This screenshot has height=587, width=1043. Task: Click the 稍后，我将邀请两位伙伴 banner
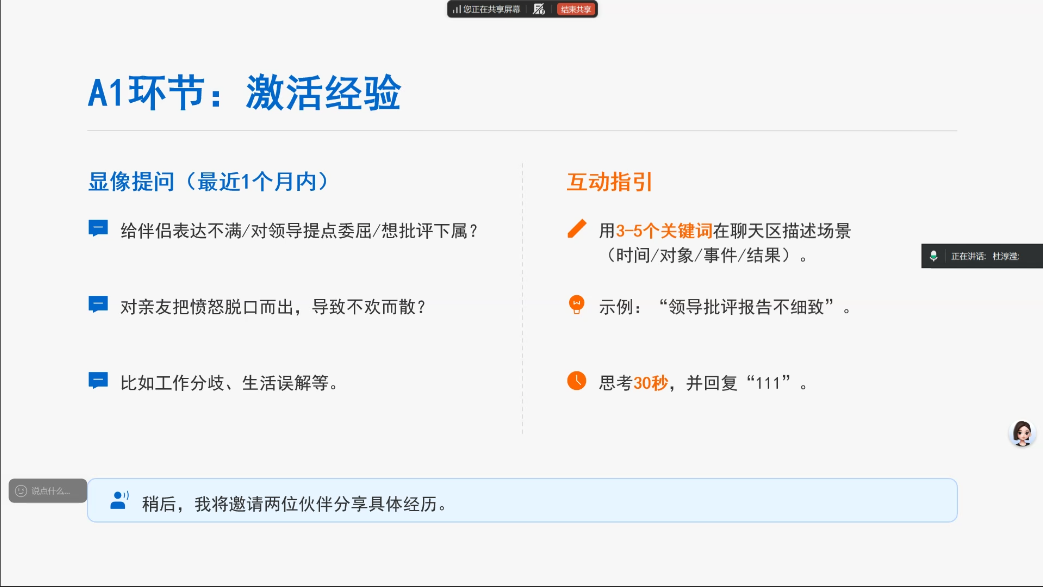click(x=522, y=500)
